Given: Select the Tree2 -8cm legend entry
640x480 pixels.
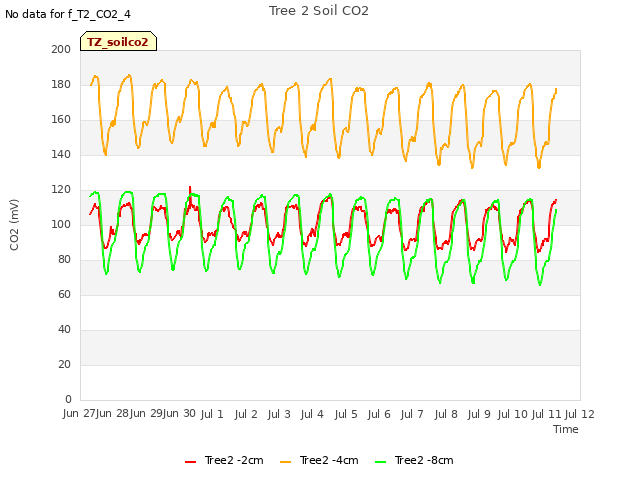Looking at the screenshot, I should tap(414, 460).
